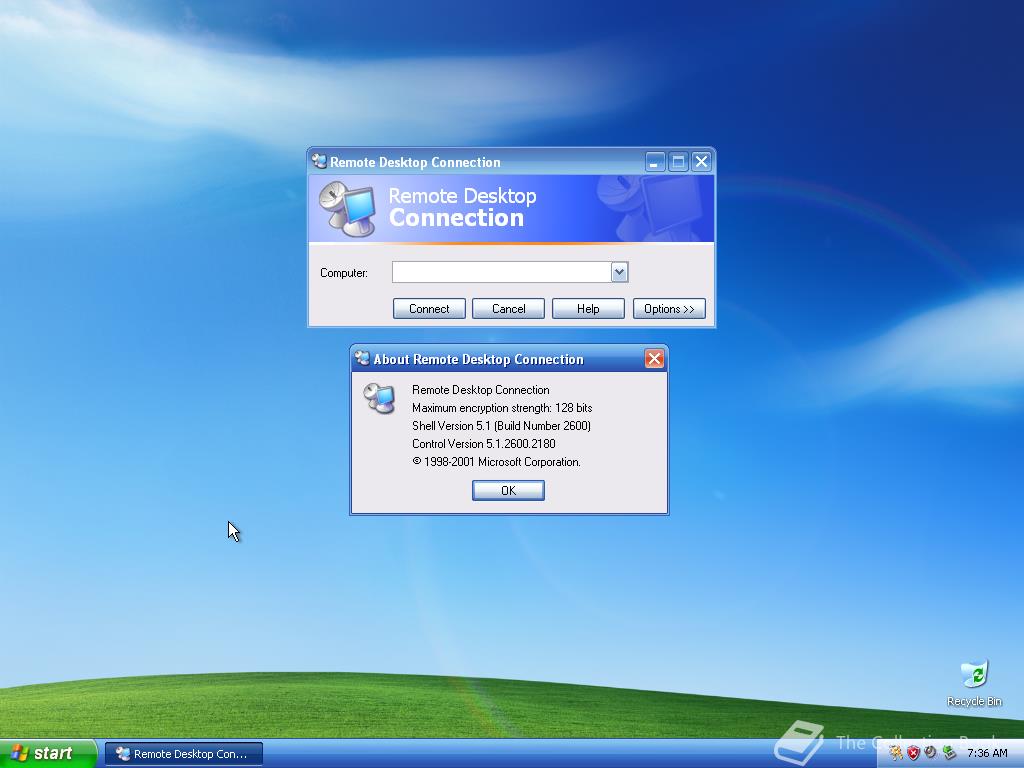Open the Computer dropdown arrow
The width and height of the screenshot is (1024, 768).
(619, 272)
